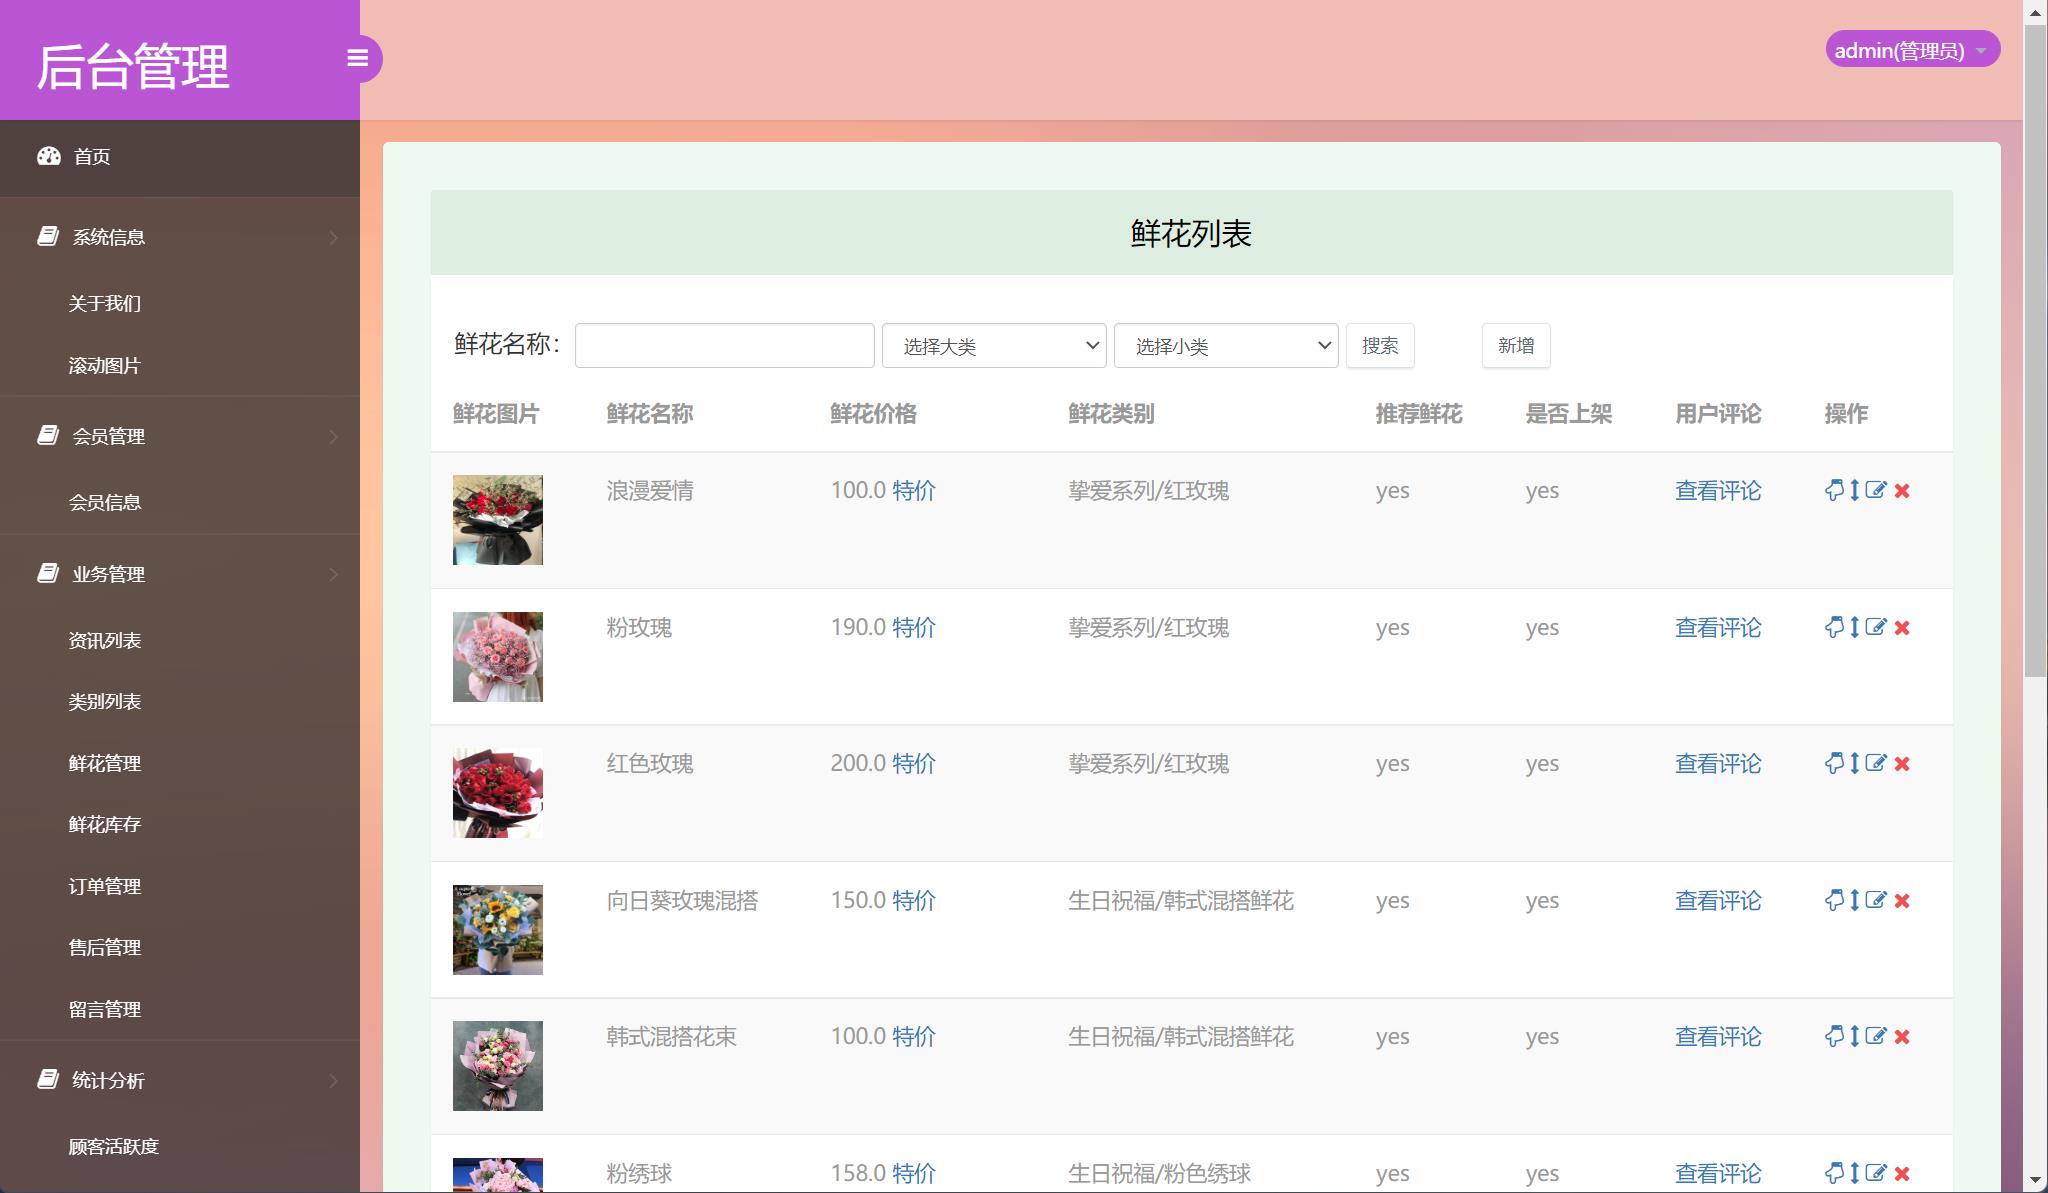2048x1193 pixels.
Task: Open the edit pencil icon for 红色玫瑰
Action: coord(1876,763)
